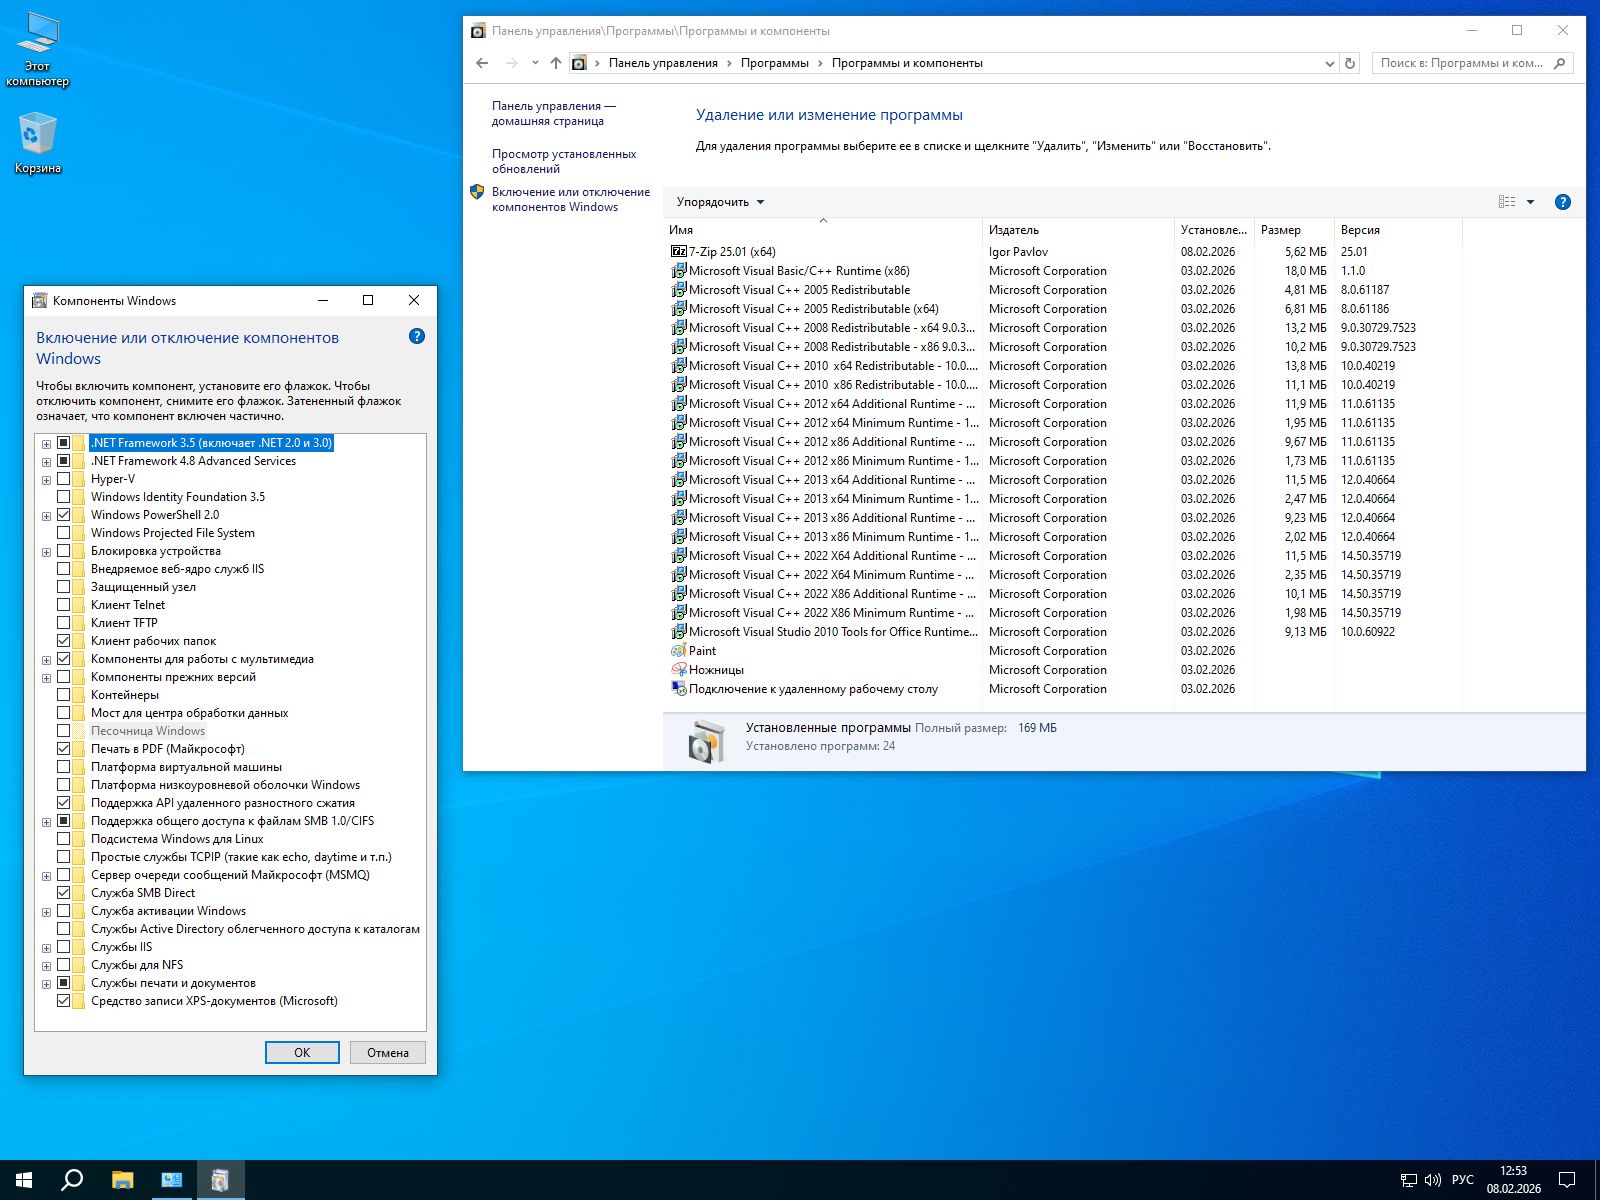This screenshot has height=1200, width=1600.
Task: Enable the Hyper-V checkbox
Action: [64, 479]
